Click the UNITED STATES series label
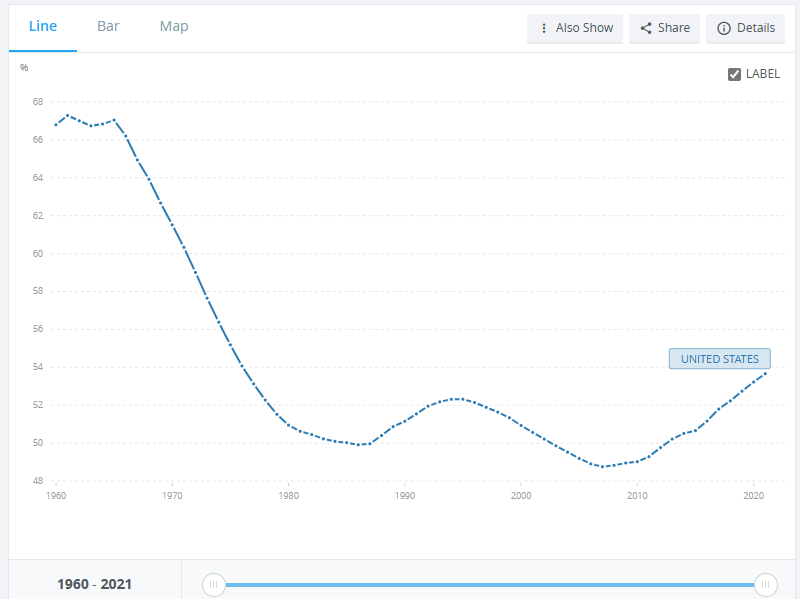Image resolution: width=800 pixels, height=599 pixels. click(720, 359)
